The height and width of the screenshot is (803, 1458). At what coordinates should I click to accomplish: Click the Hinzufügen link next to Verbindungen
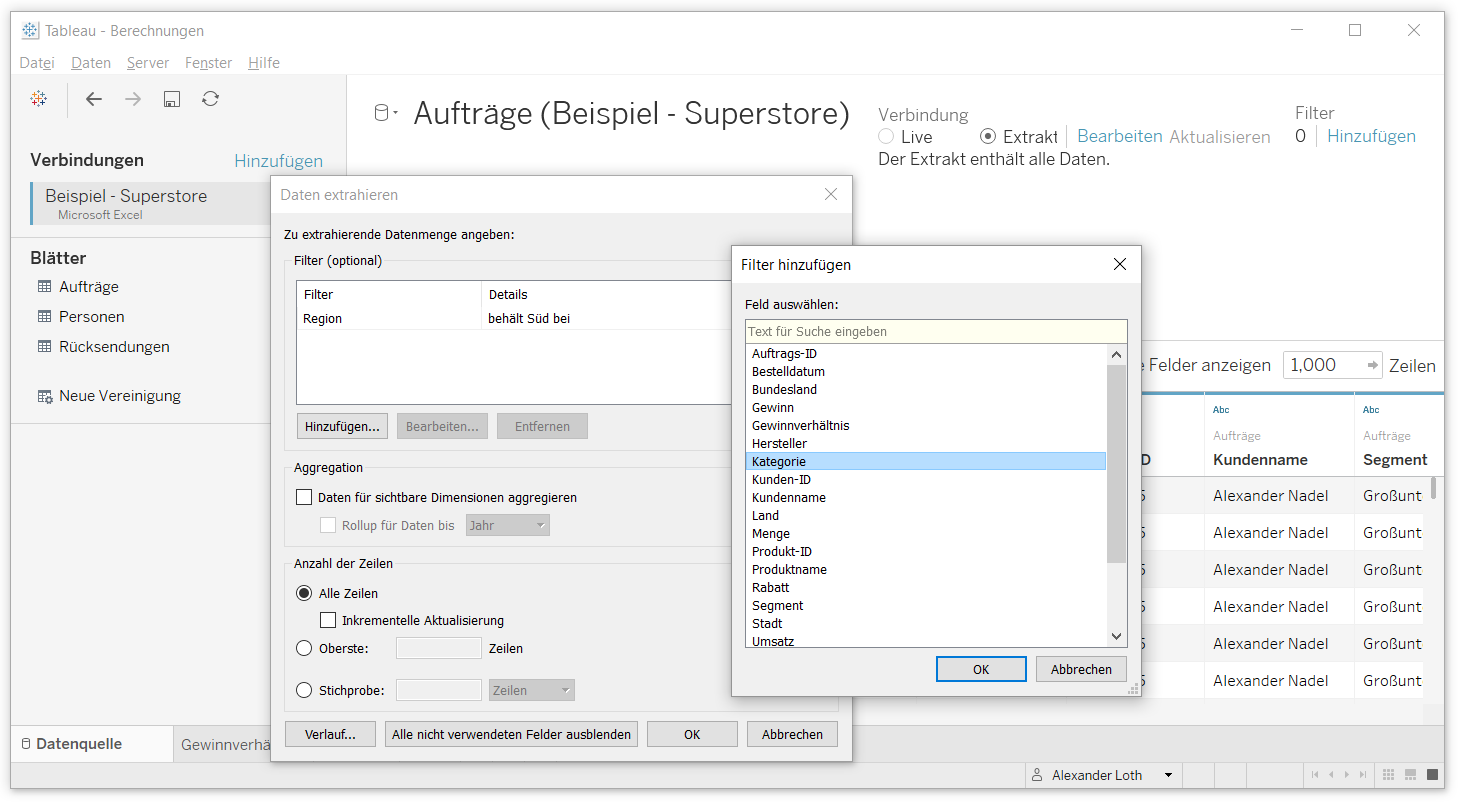pos(278,161)
